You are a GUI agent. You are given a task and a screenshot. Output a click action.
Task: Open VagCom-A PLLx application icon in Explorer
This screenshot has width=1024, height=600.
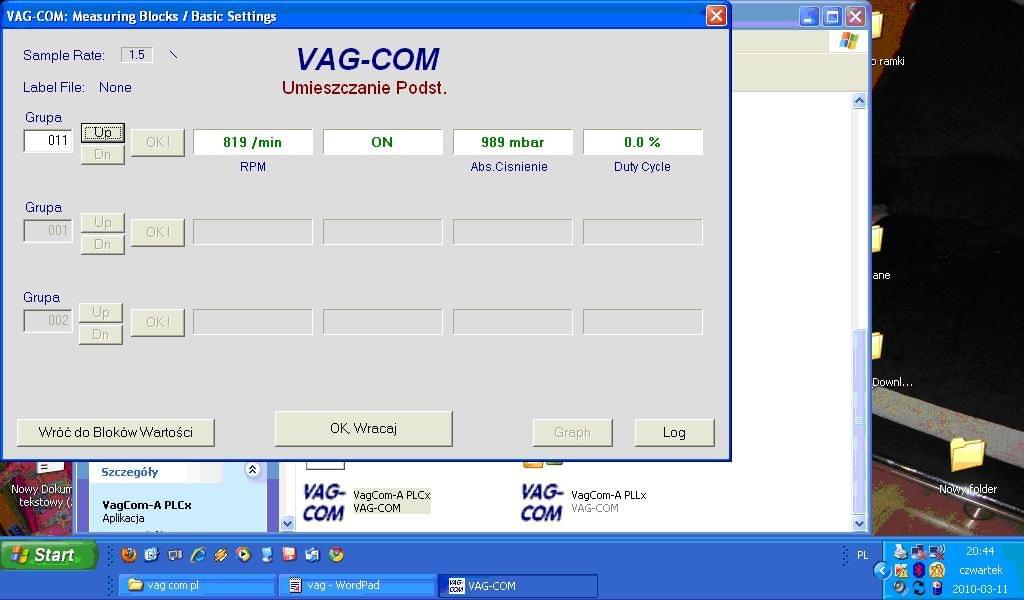tap(541, 502)
